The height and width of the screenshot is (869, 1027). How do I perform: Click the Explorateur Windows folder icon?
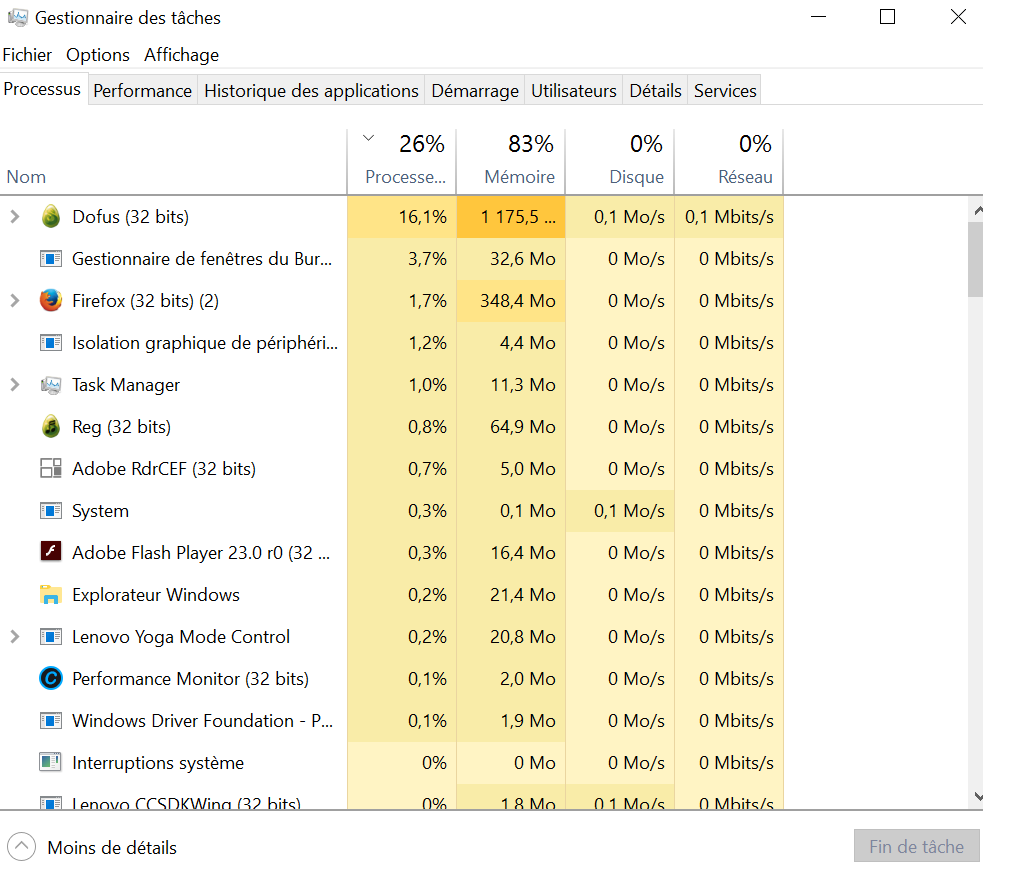50,595
